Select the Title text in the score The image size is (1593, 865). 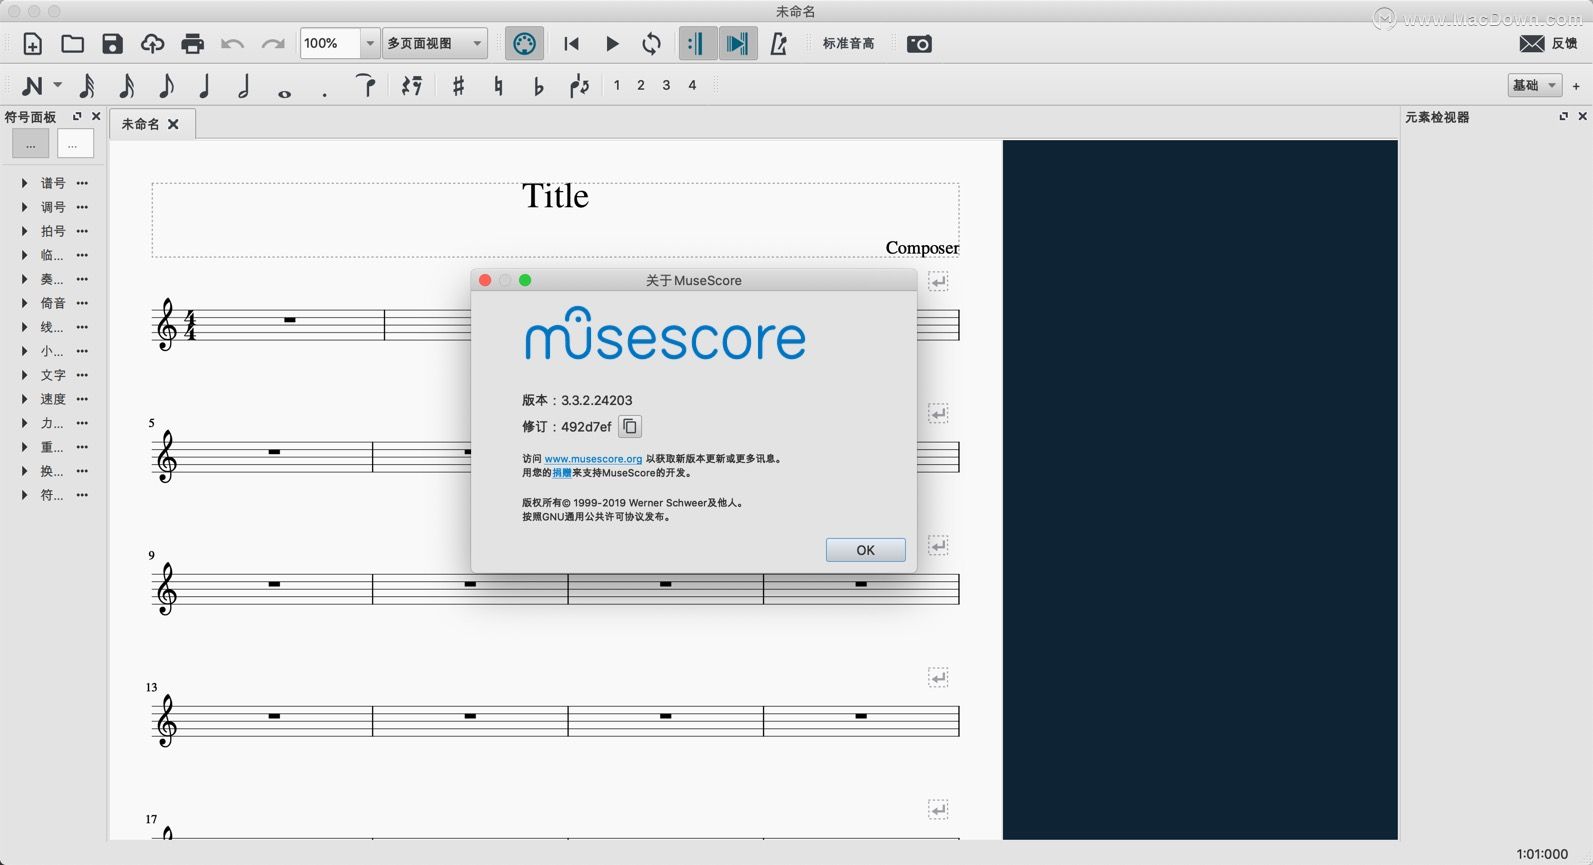pyautogui.click(x=555, y=196)
